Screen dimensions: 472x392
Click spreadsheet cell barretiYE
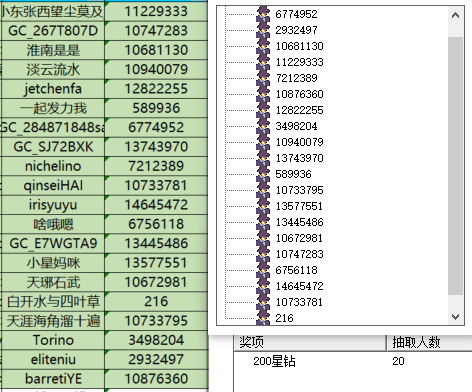(x=53, y=379)
